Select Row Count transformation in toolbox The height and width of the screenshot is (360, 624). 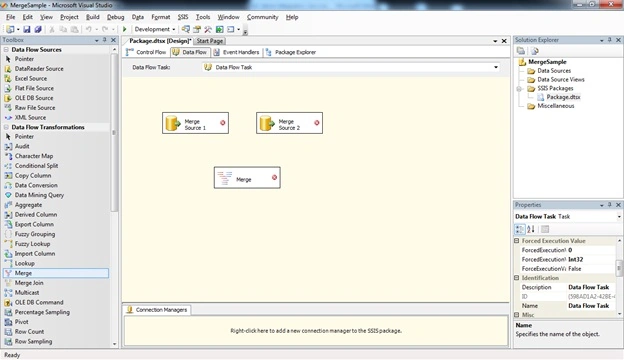click(29, 331)
